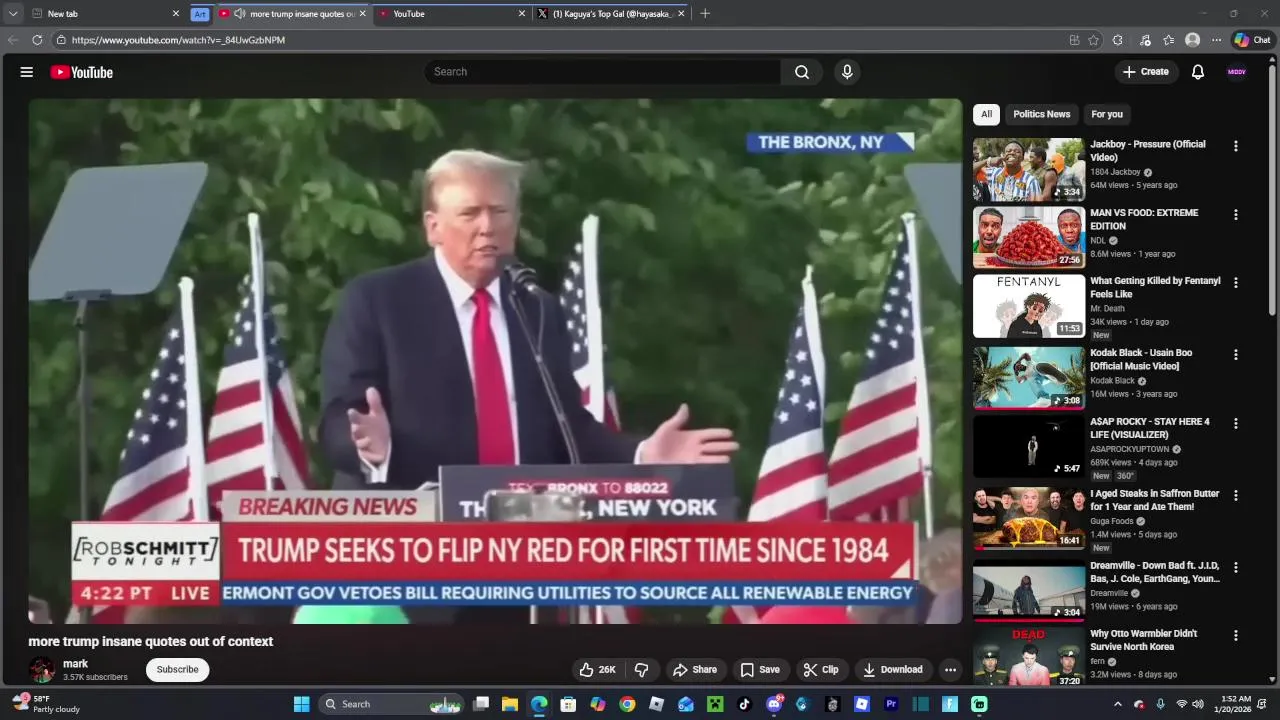1280x720 pixels.
Task: Open Premiere Pro from the taskbar
Action: tap(891, 704)
